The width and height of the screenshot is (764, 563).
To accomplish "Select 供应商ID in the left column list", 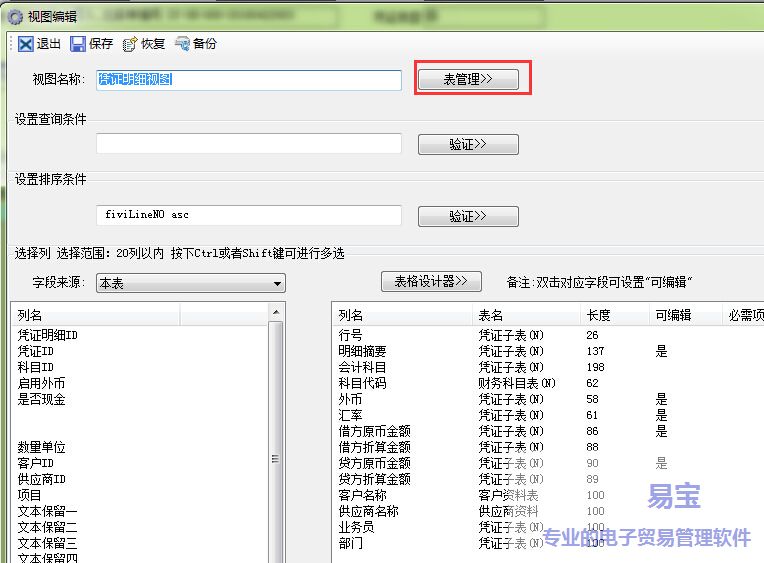I will pos(41,479).
